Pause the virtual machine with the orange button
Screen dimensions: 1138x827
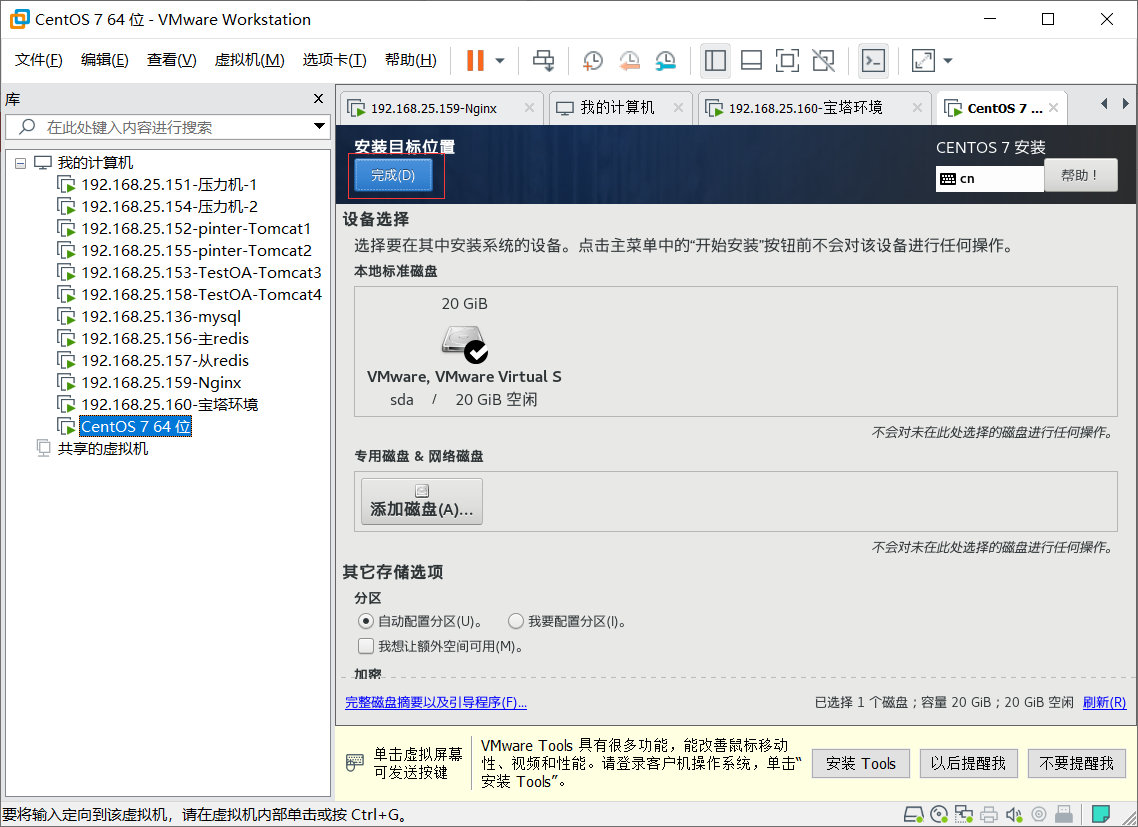coord(475,60)
